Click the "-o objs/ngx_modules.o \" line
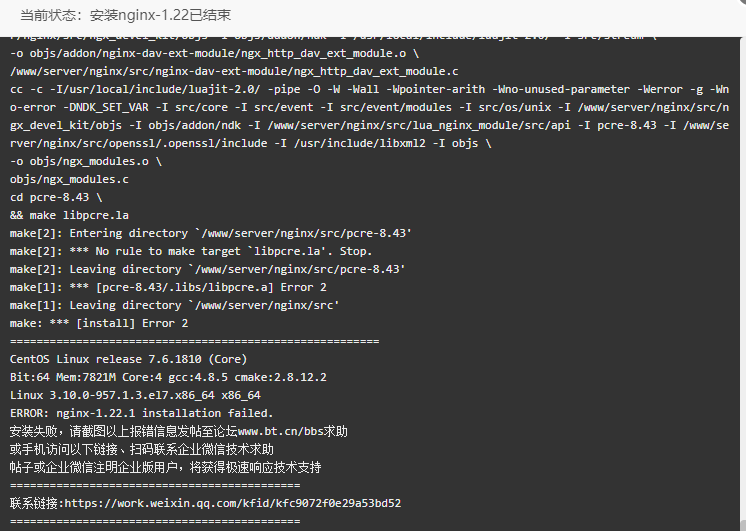Viewport: 746px width, 531px height. 86,161
